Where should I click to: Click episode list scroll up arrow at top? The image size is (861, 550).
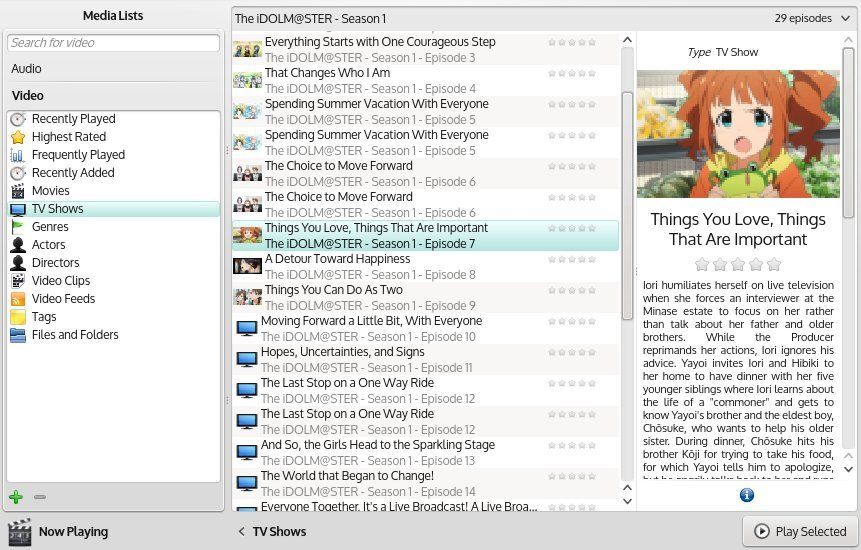(x=627, y=40)
